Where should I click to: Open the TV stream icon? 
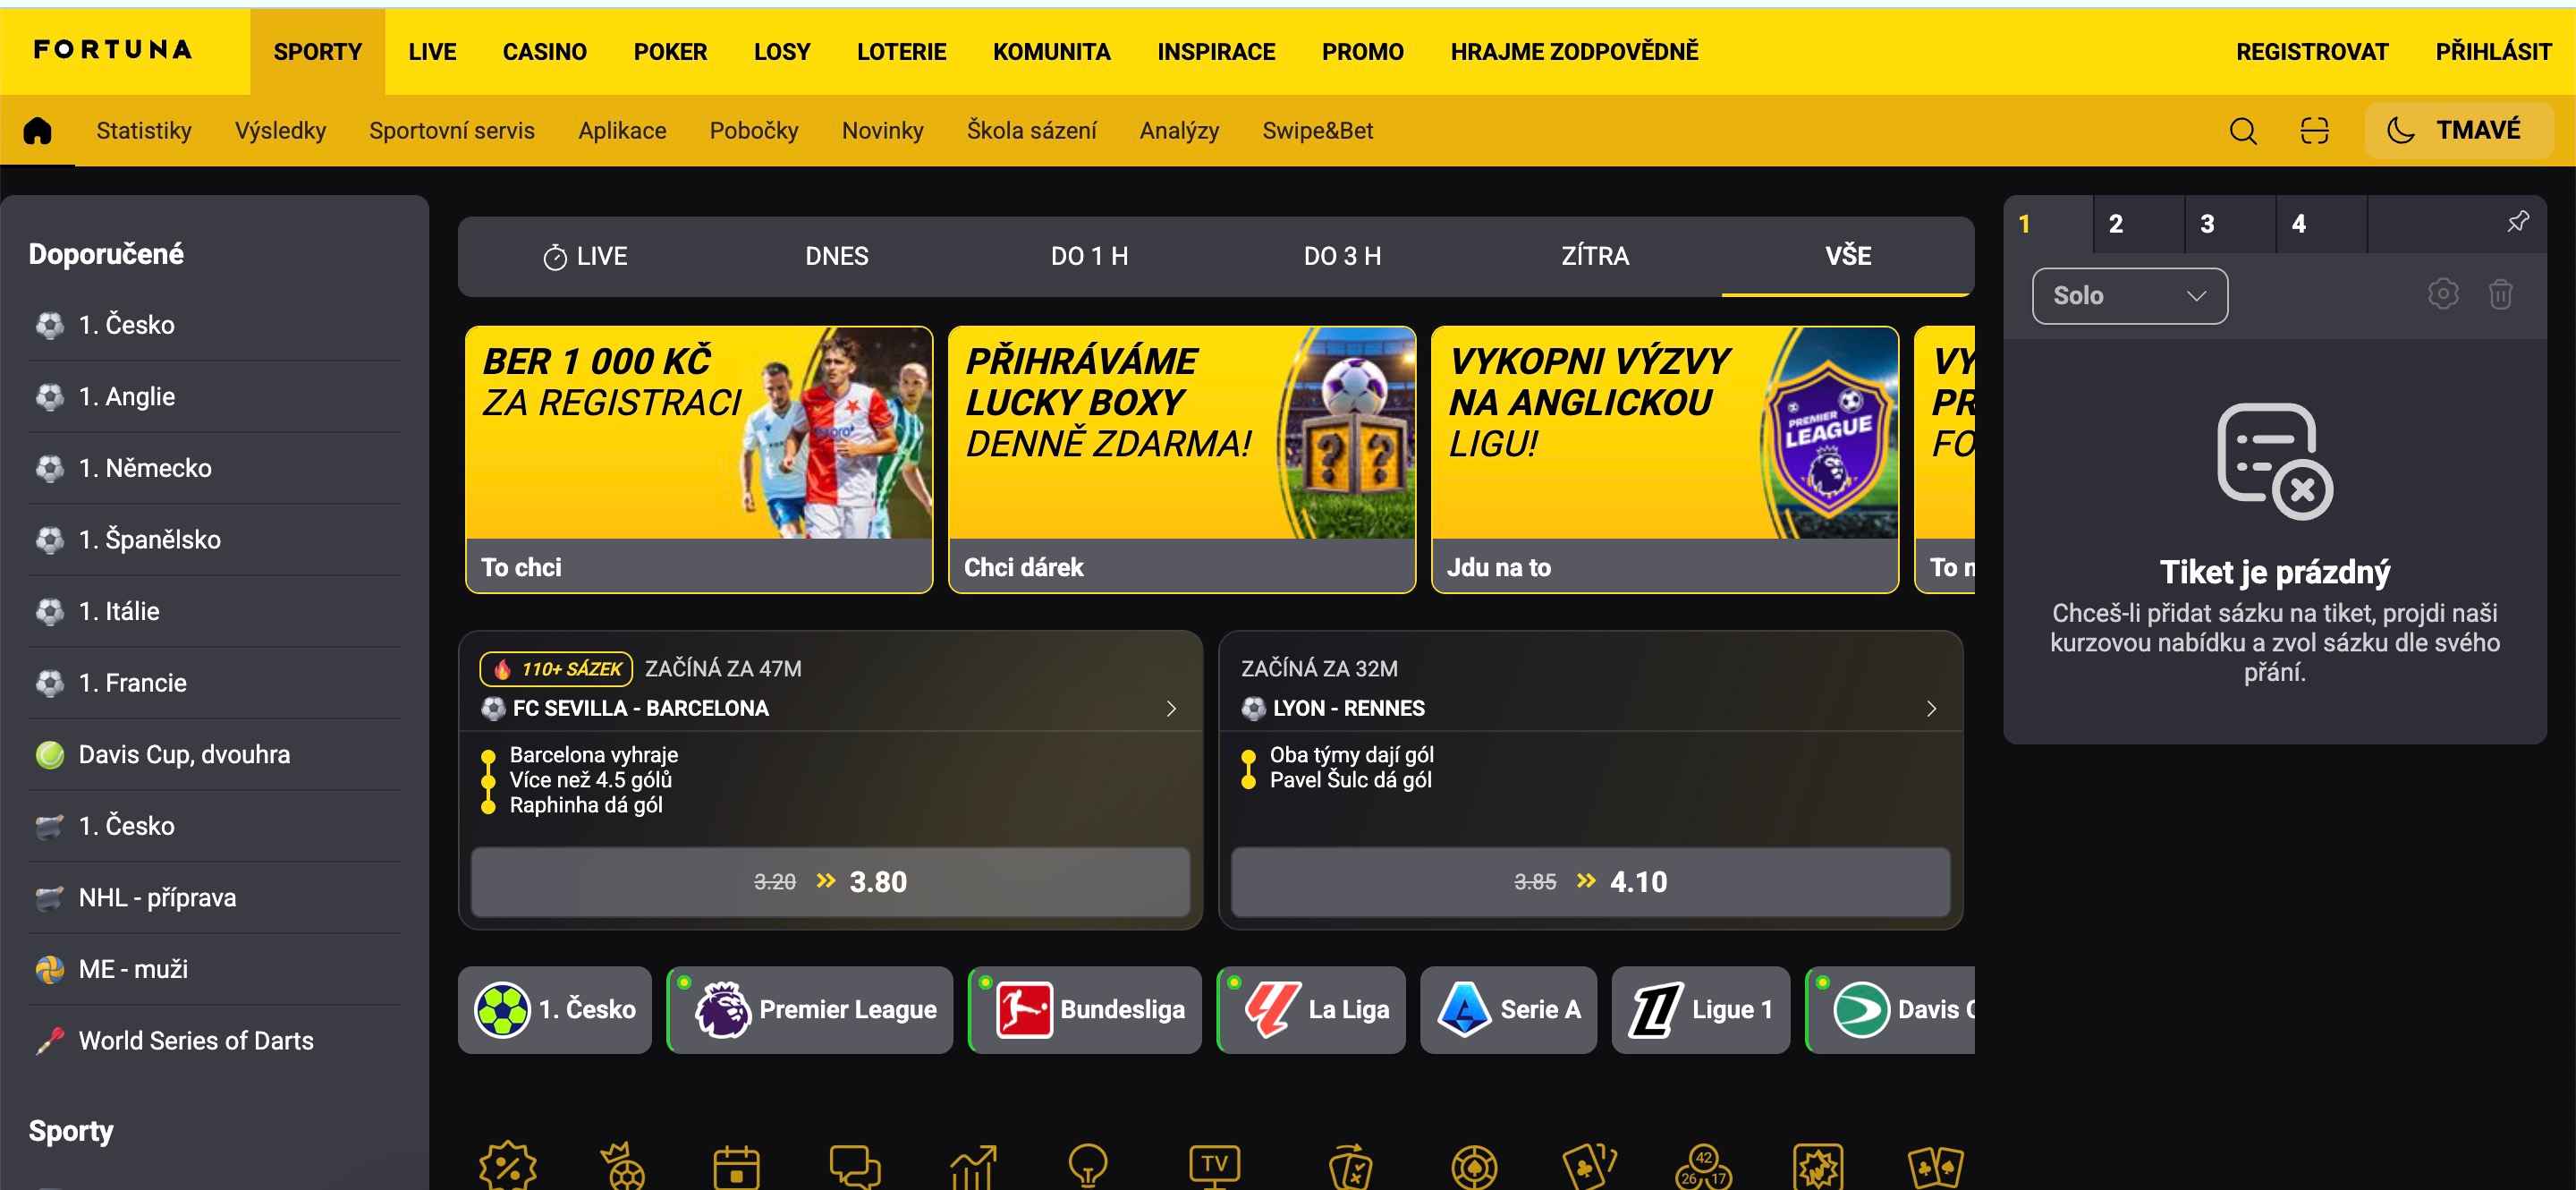coord(1214,1166)
